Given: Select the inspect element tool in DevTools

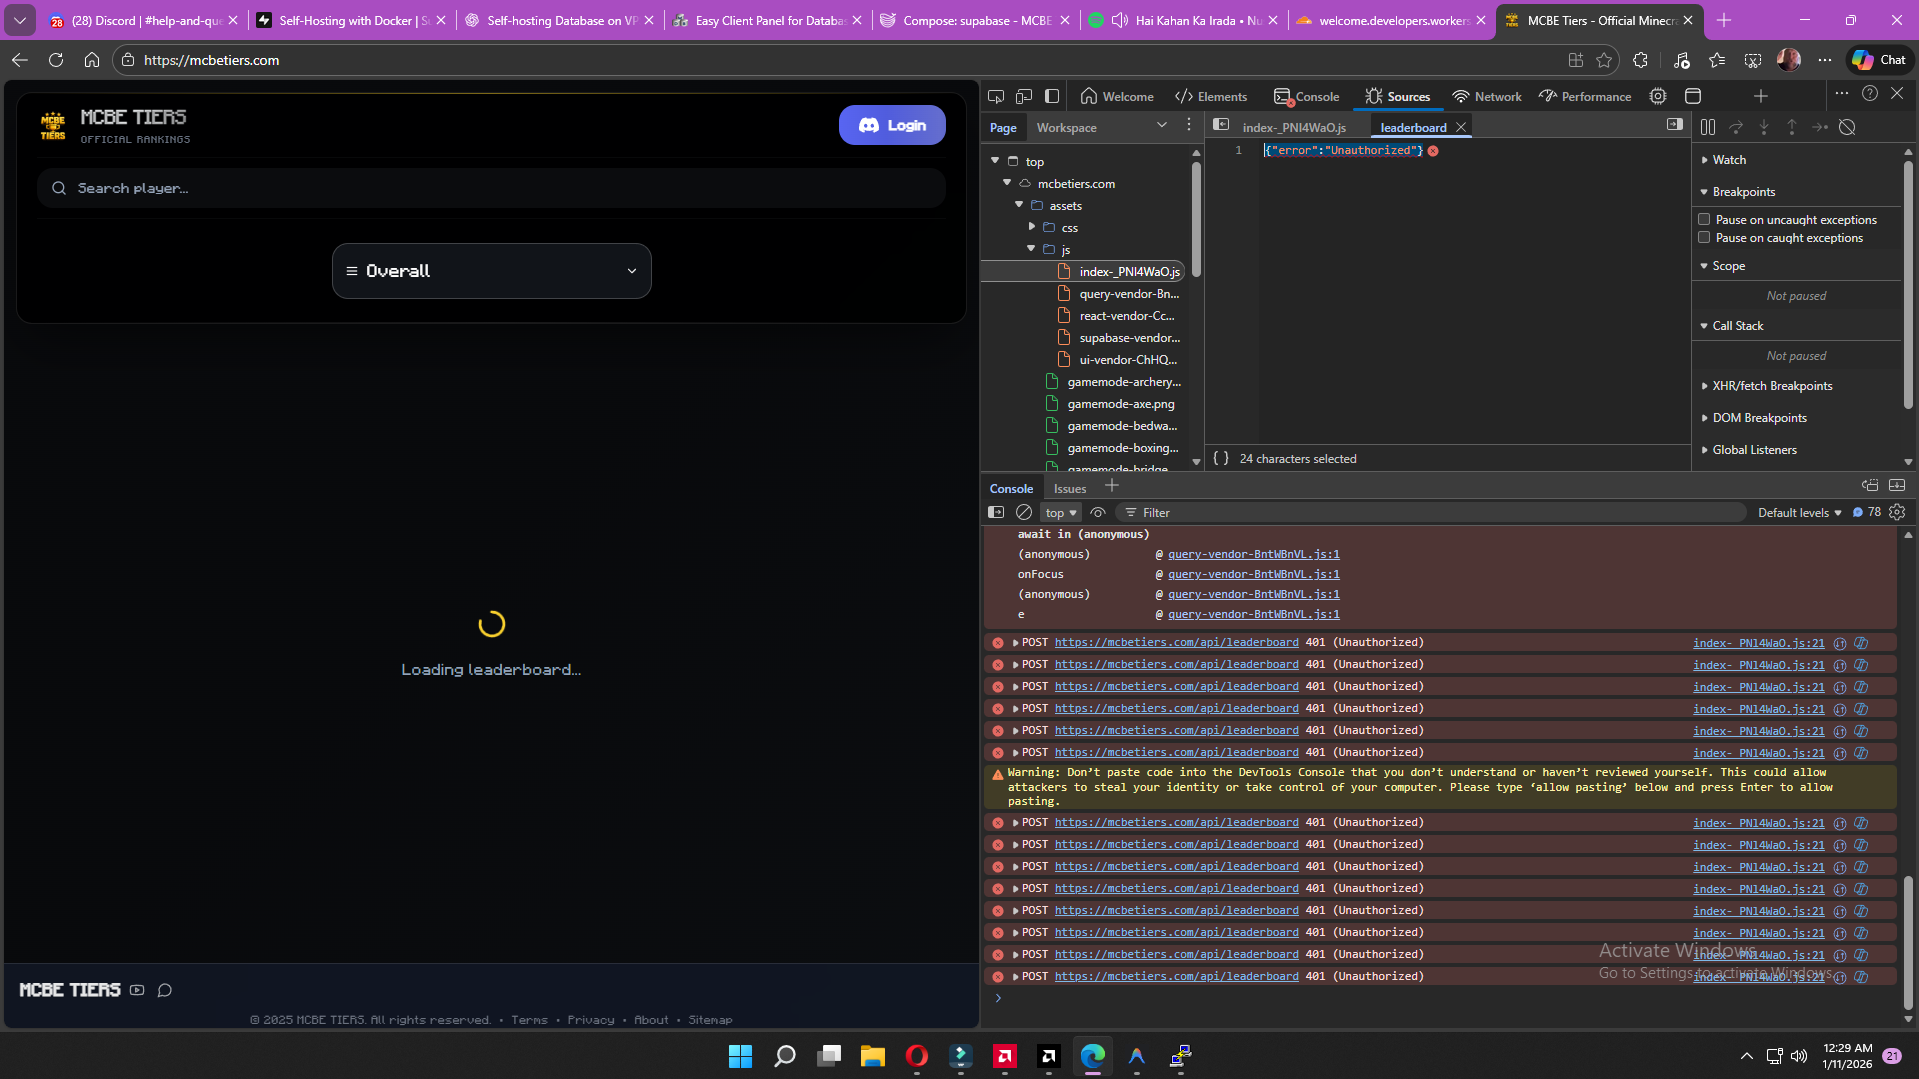Looking at the screenshot, I should point(996,96).
